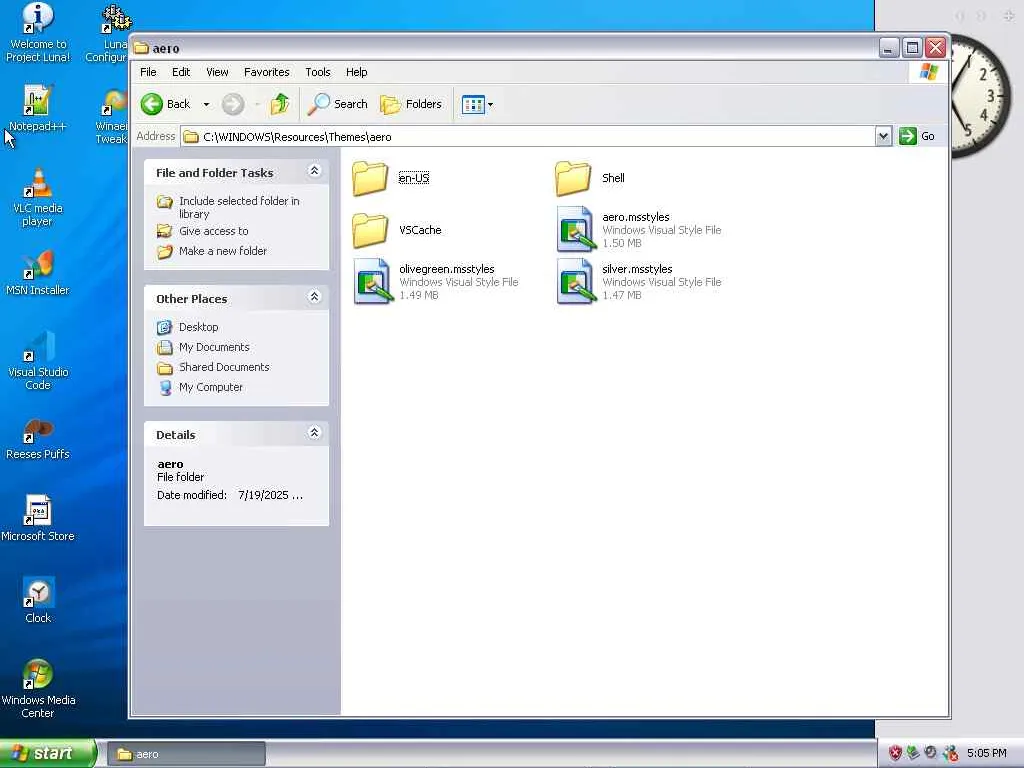
Task: Open the Edit menu
Action: pyautogui.click(x=181, y=72)
